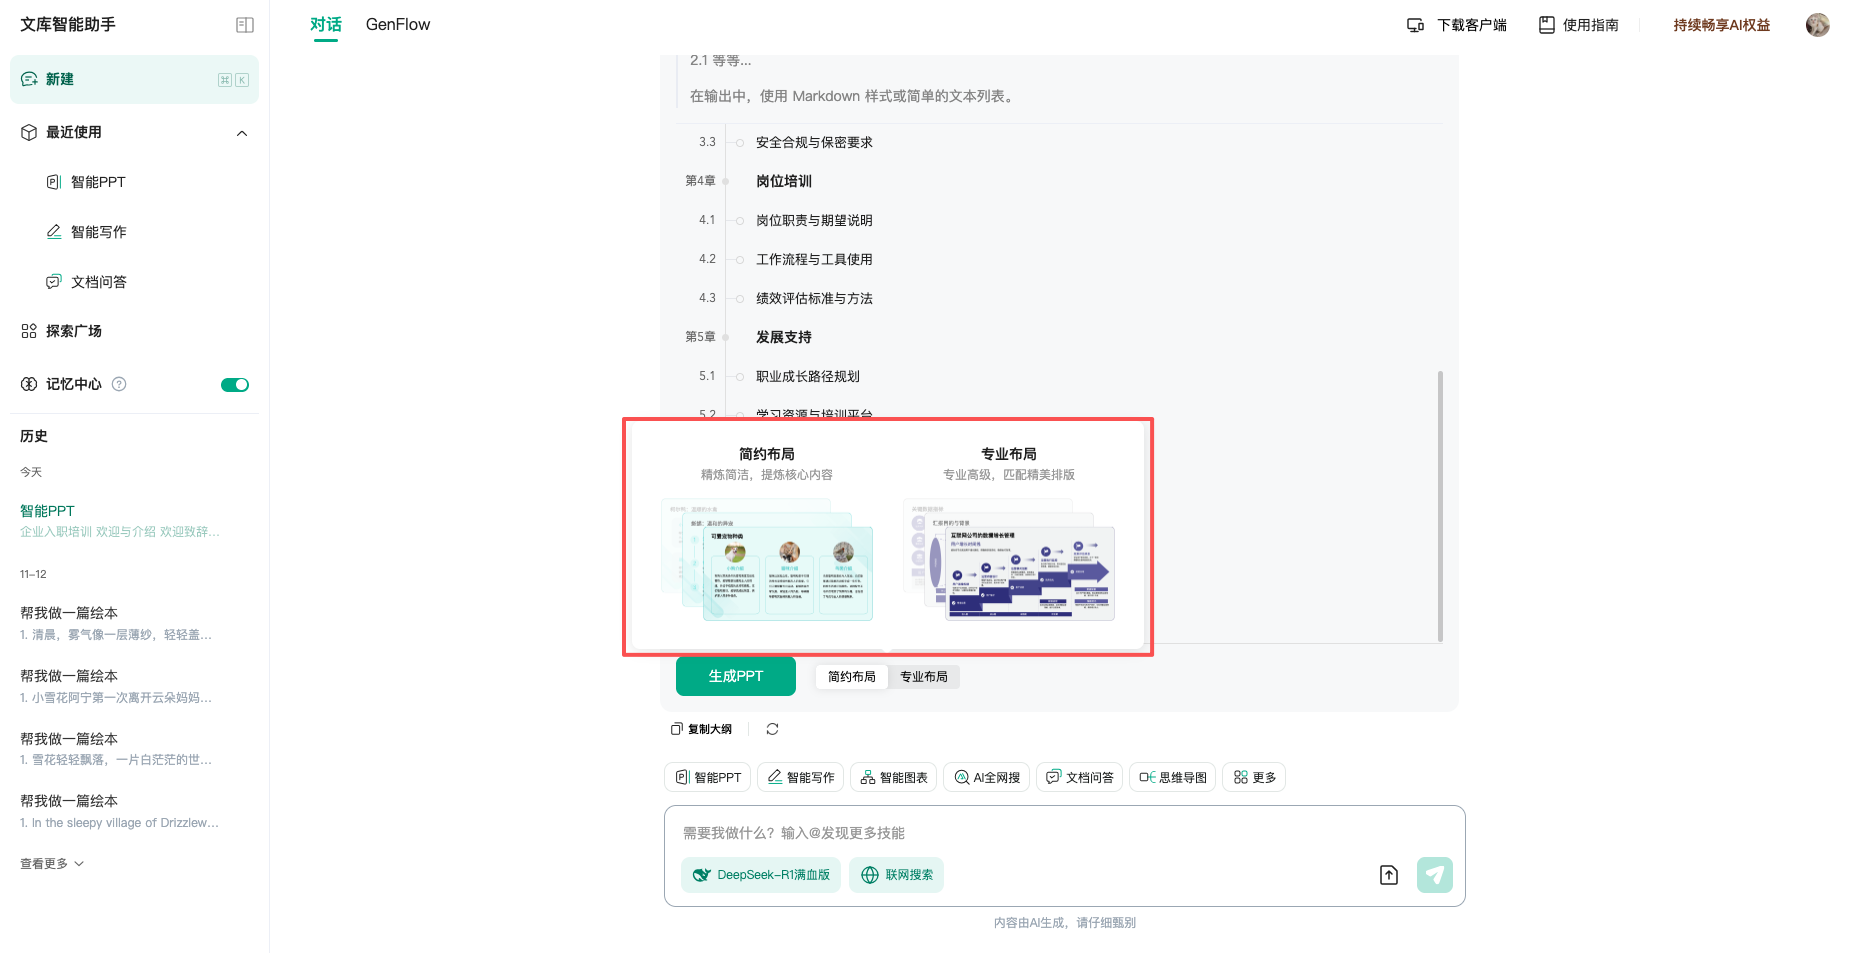Click the regenerate refresh icon
The image size is (1860, 953).
pos(772,729)
